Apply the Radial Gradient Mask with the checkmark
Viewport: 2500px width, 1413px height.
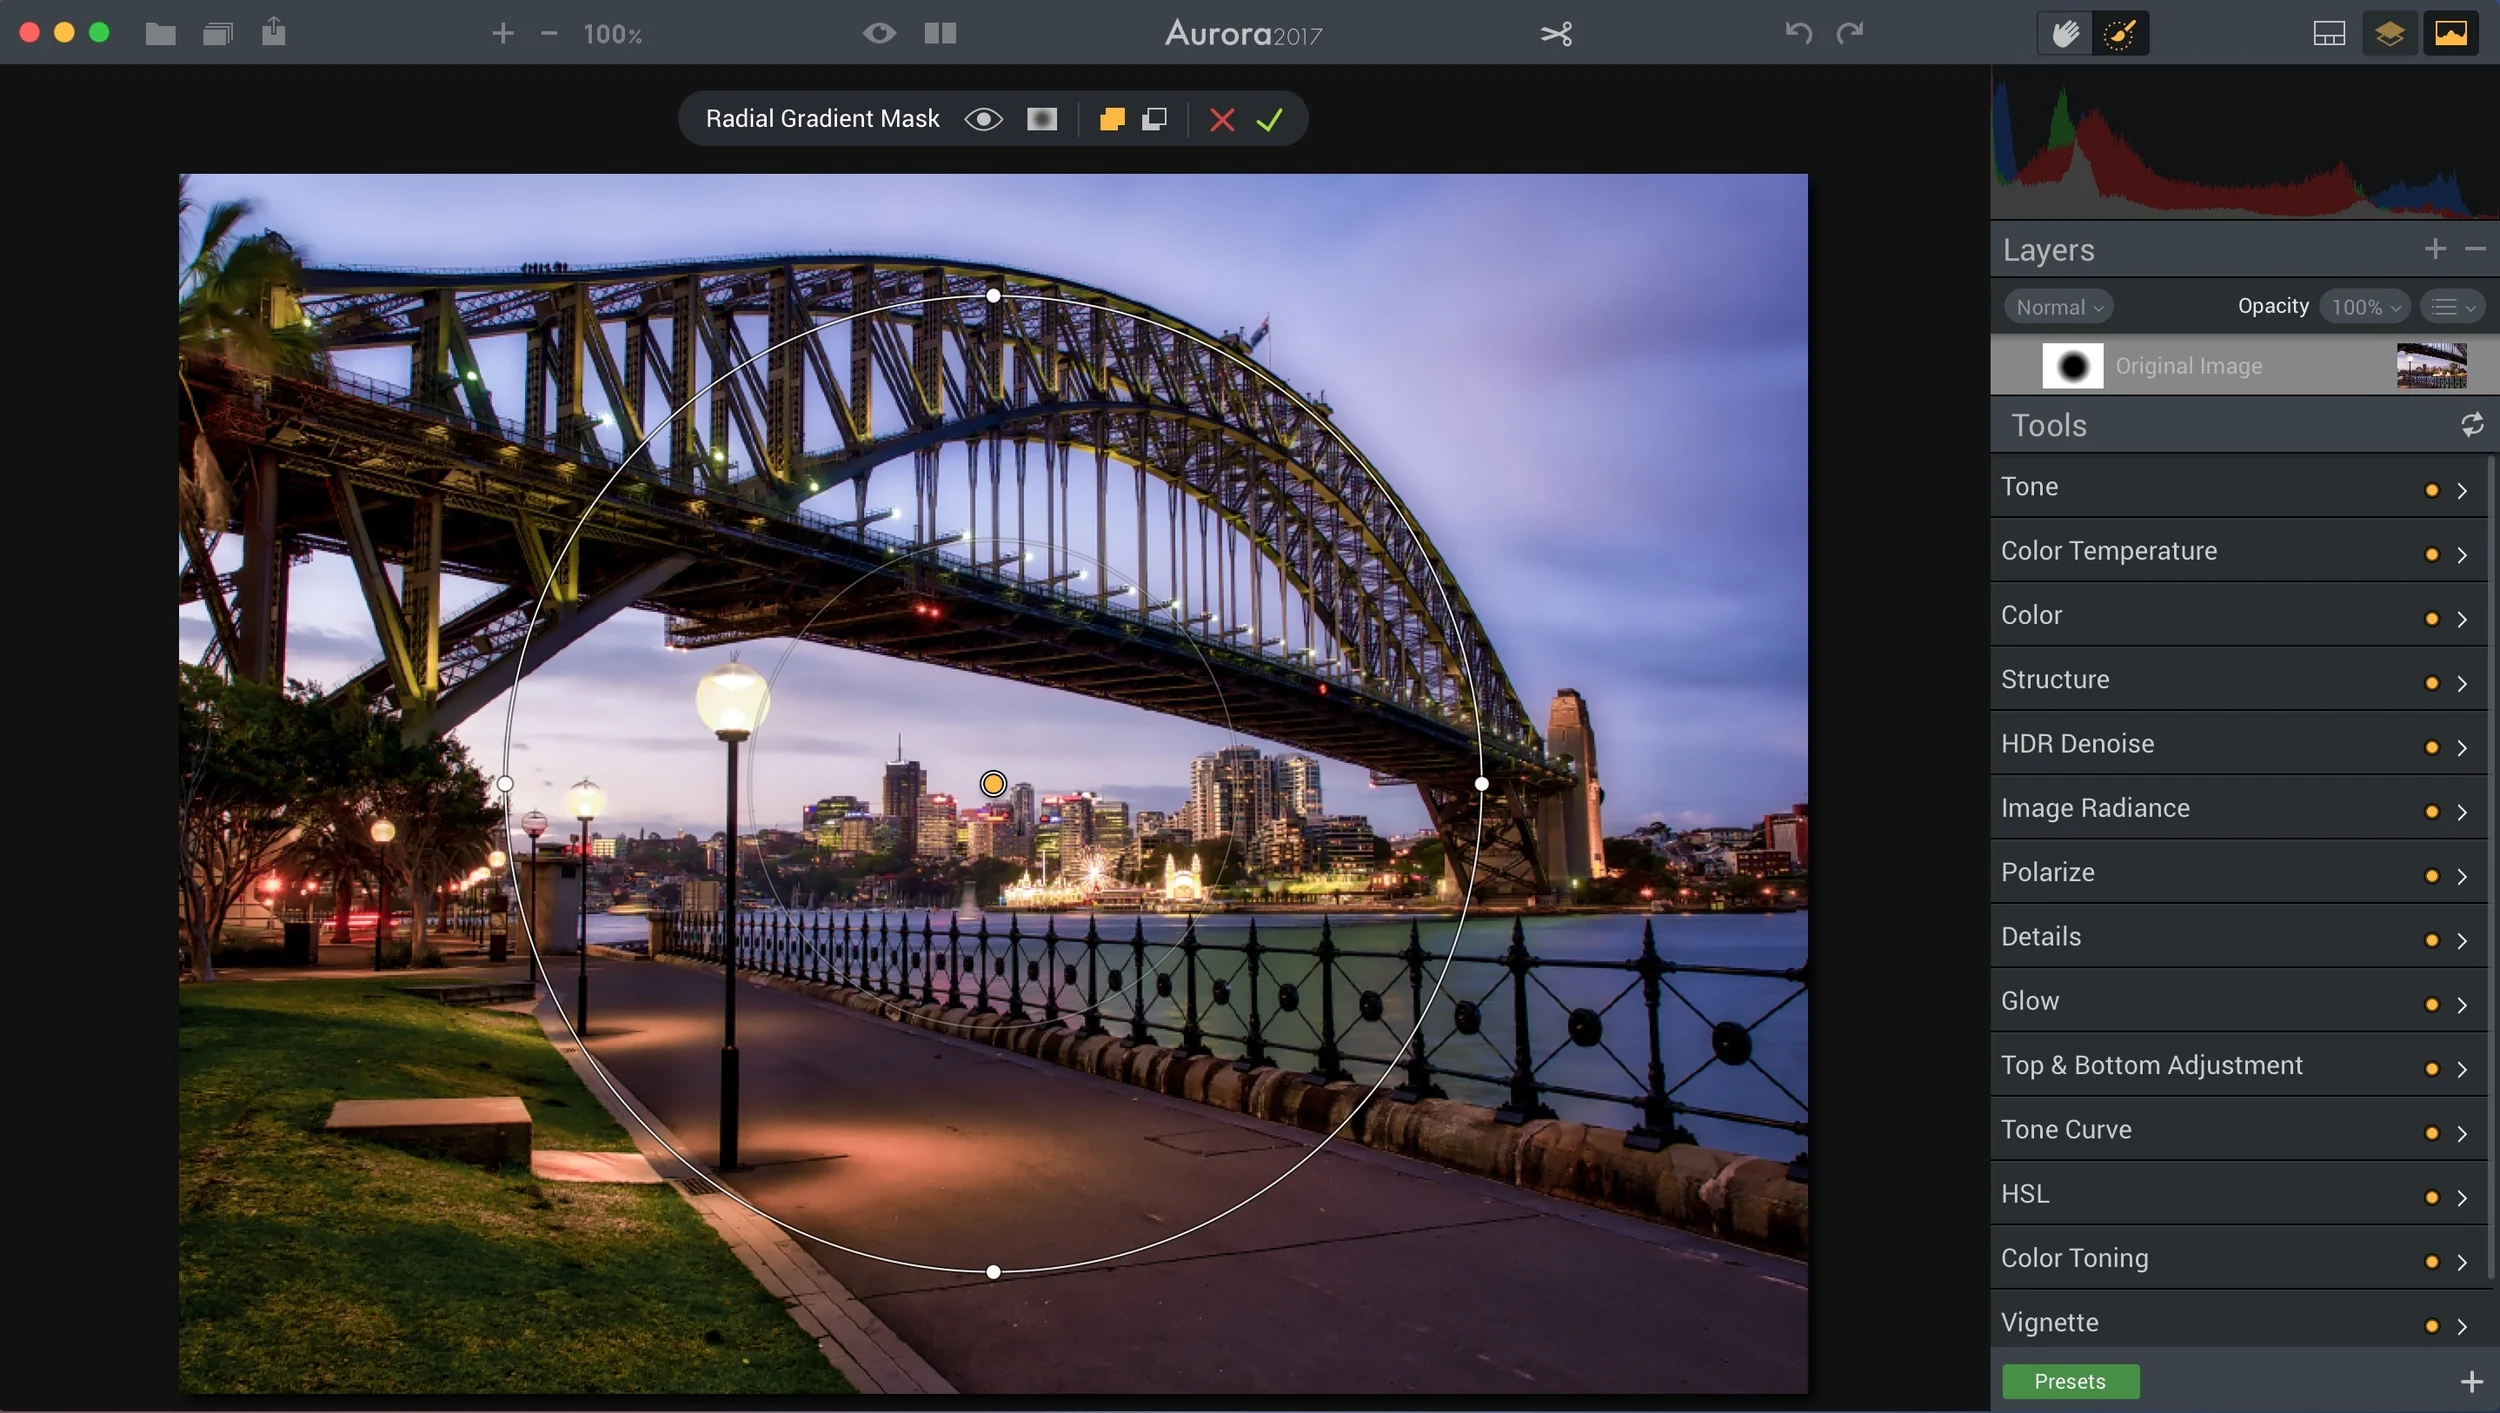point(1268,118)
